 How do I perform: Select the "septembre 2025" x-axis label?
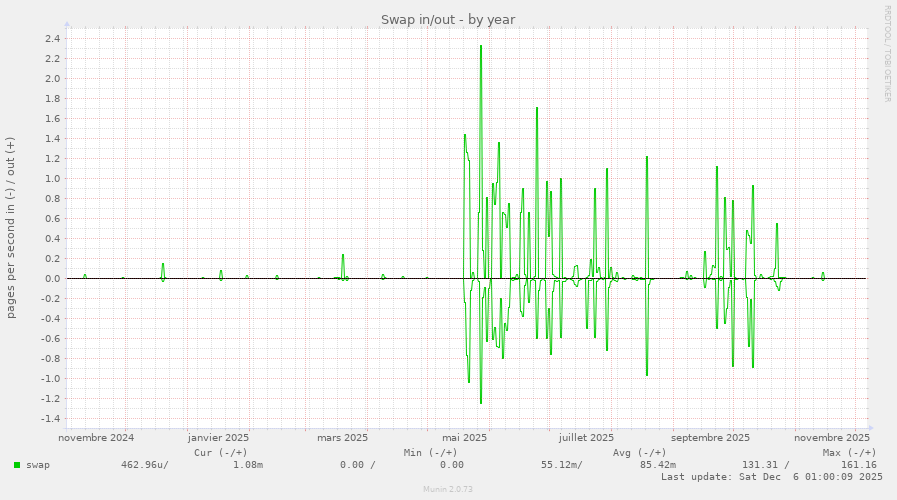(710, 437)
